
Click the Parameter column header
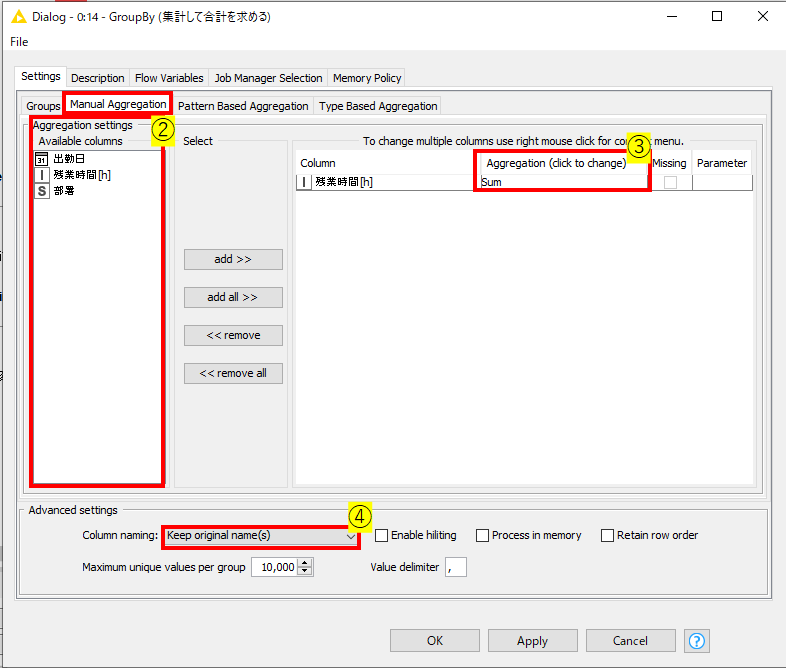pyautogui.click(x=722, y=163)
